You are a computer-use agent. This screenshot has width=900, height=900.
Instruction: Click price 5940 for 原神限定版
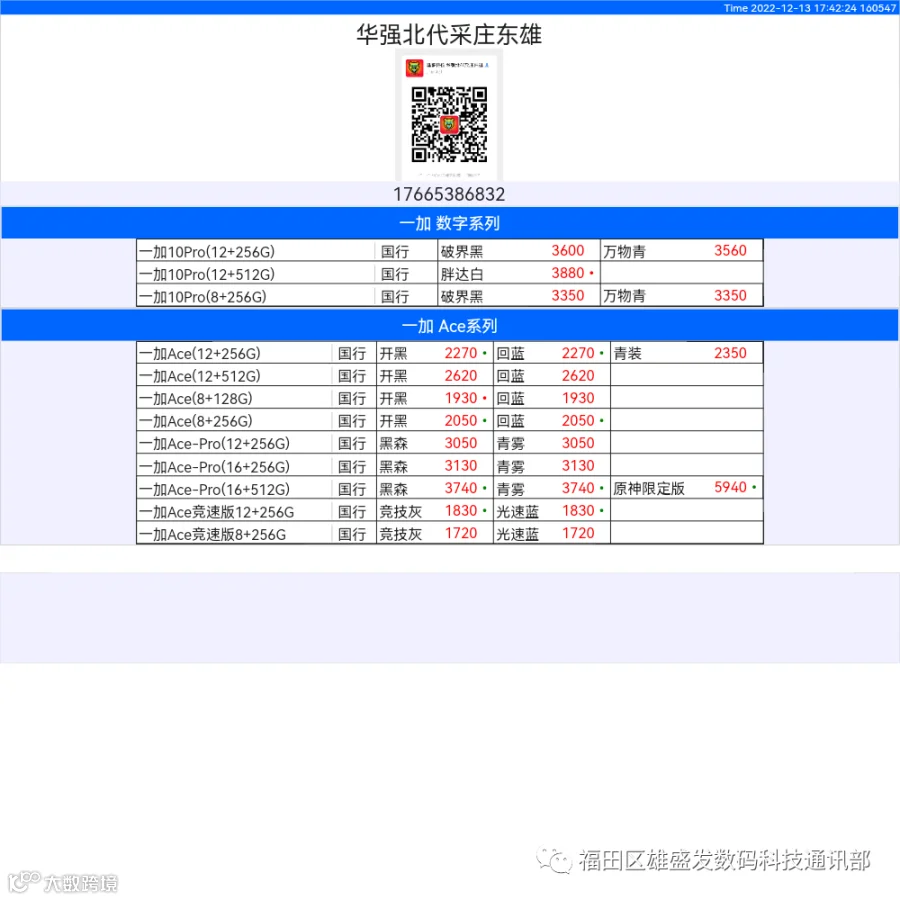coord(730,487)
